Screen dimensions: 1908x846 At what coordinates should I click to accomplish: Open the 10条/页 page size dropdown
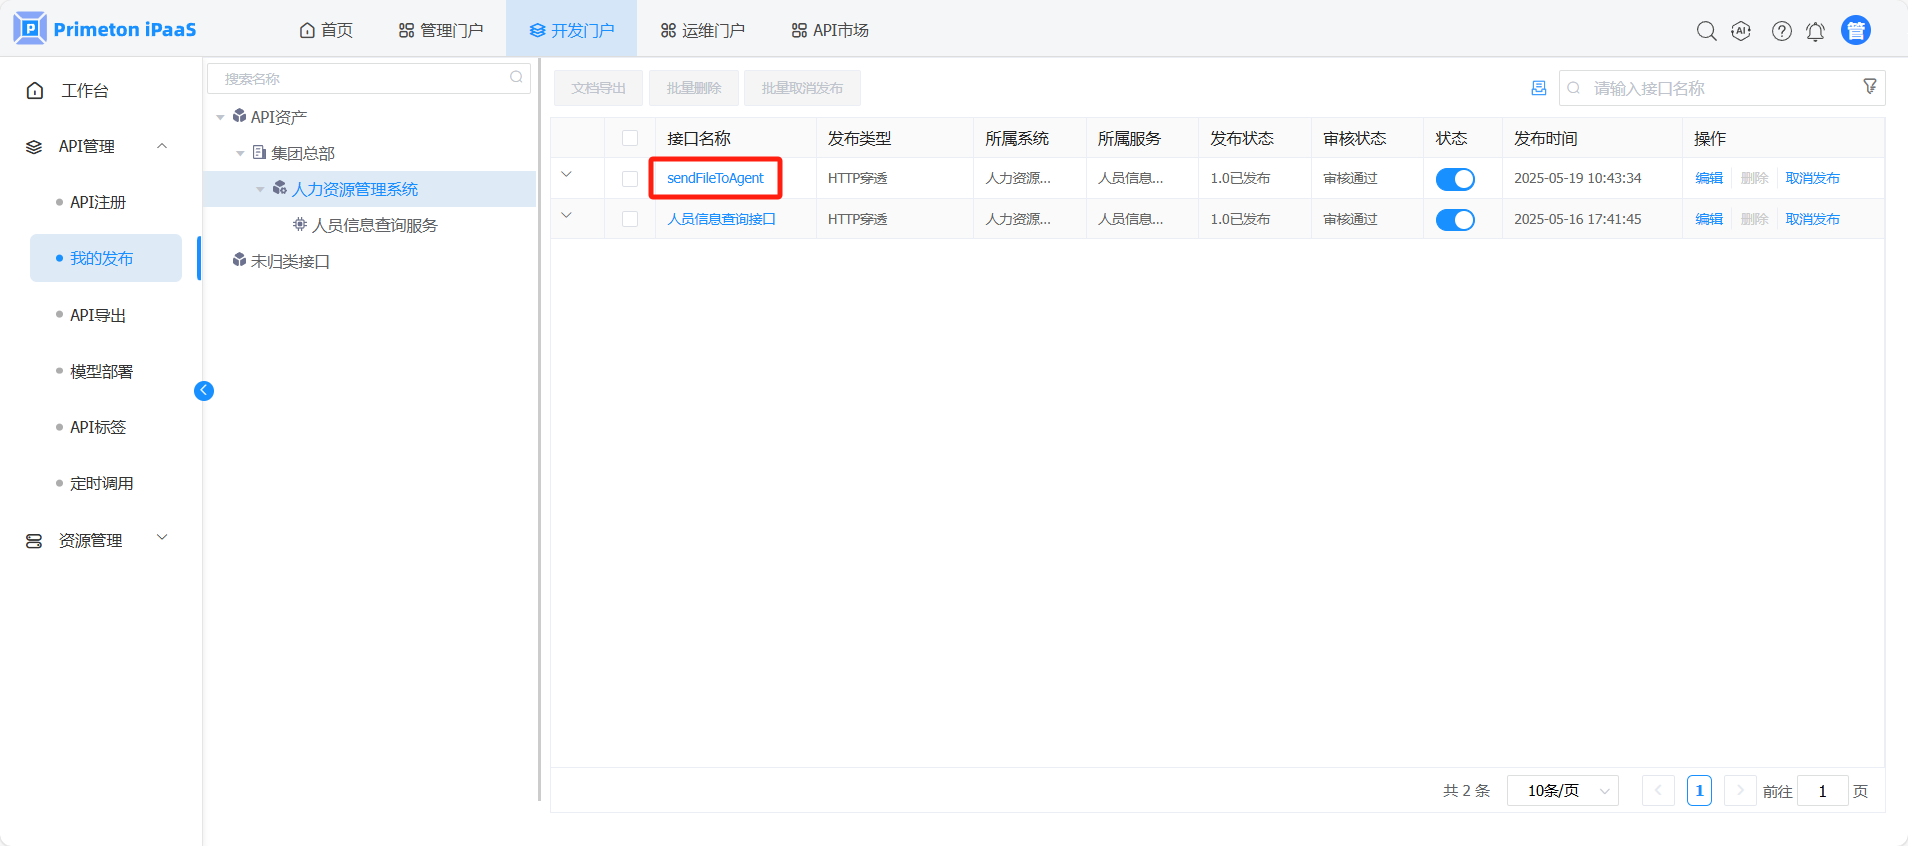coord(1562,791)
